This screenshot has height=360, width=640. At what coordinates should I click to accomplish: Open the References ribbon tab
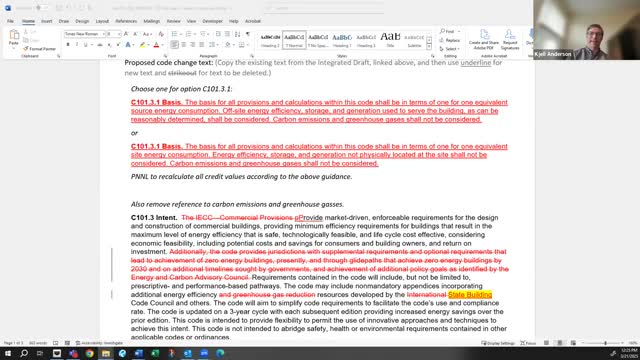click(126, 21)
